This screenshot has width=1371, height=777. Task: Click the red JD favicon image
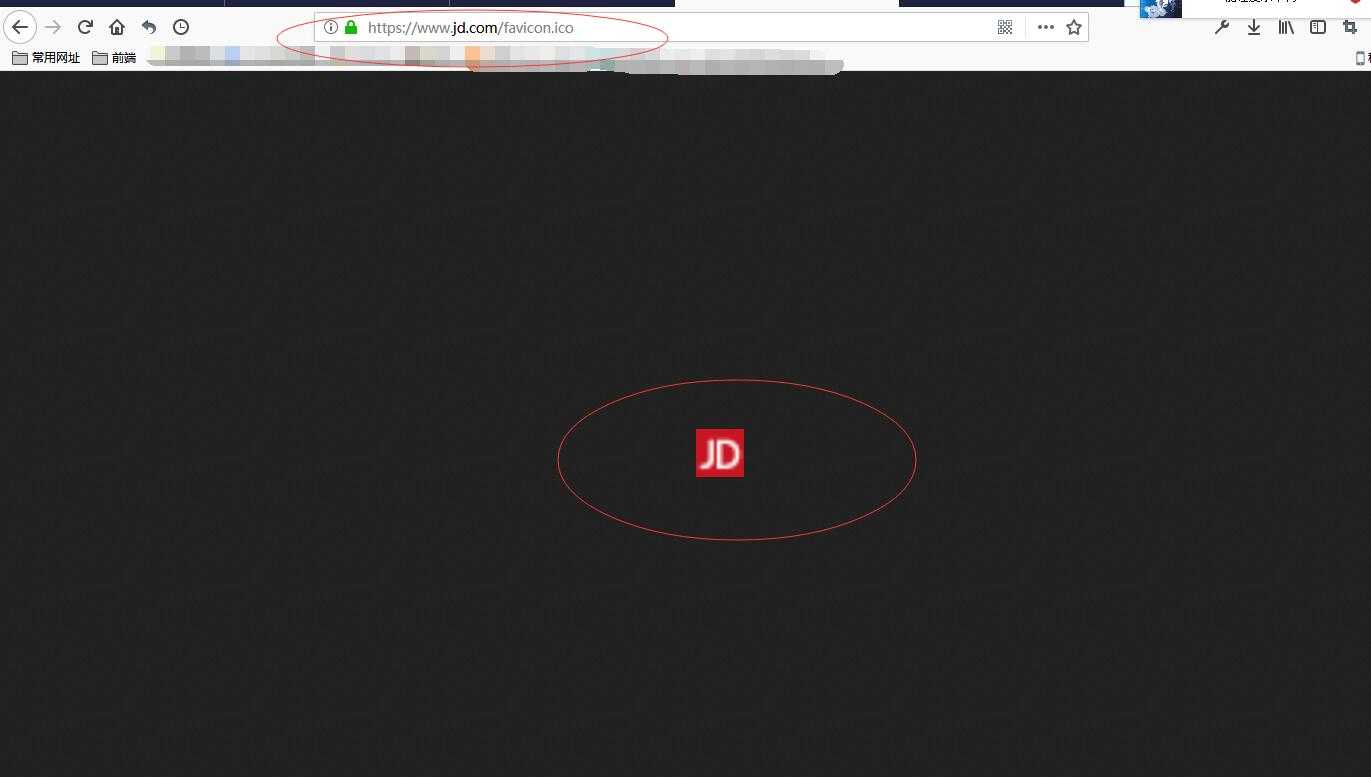coord(720,453)
